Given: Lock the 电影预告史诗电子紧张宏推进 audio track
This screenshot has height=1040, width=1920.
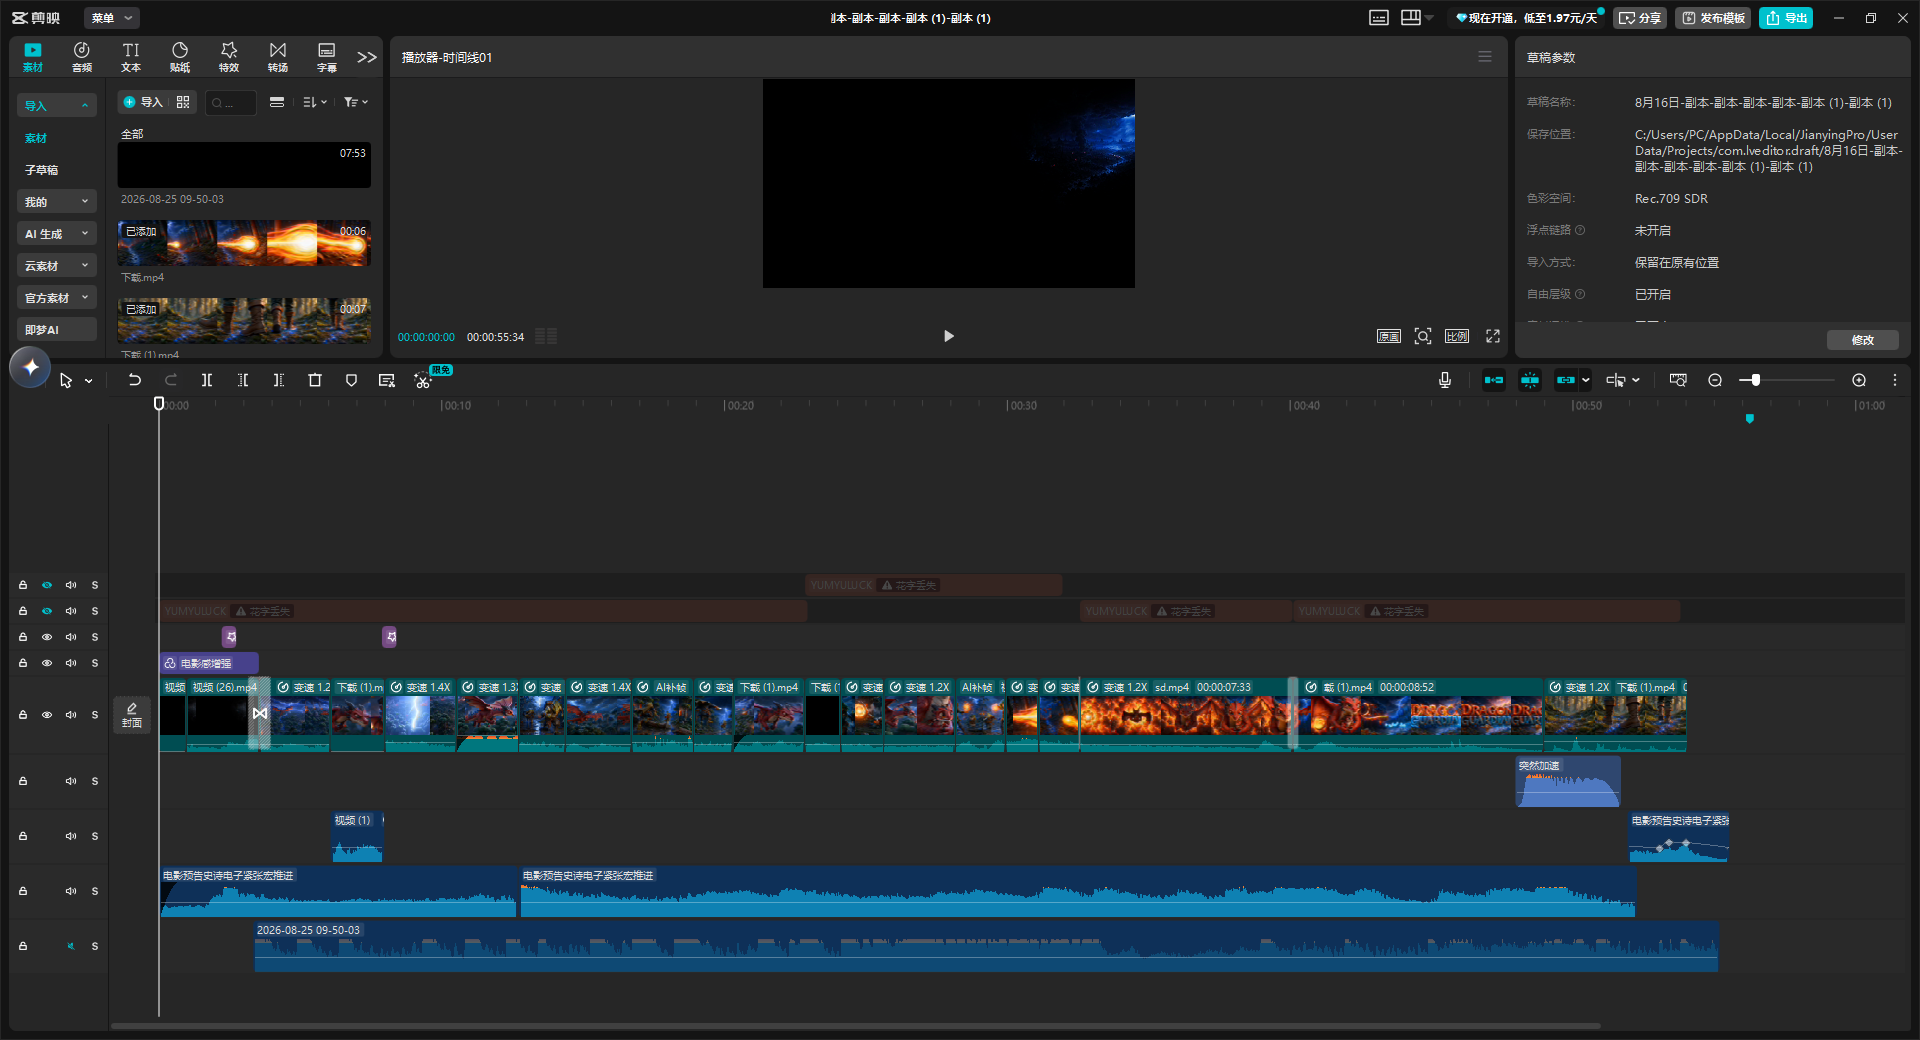Looking at the screenshot, I should click(23, 891).
